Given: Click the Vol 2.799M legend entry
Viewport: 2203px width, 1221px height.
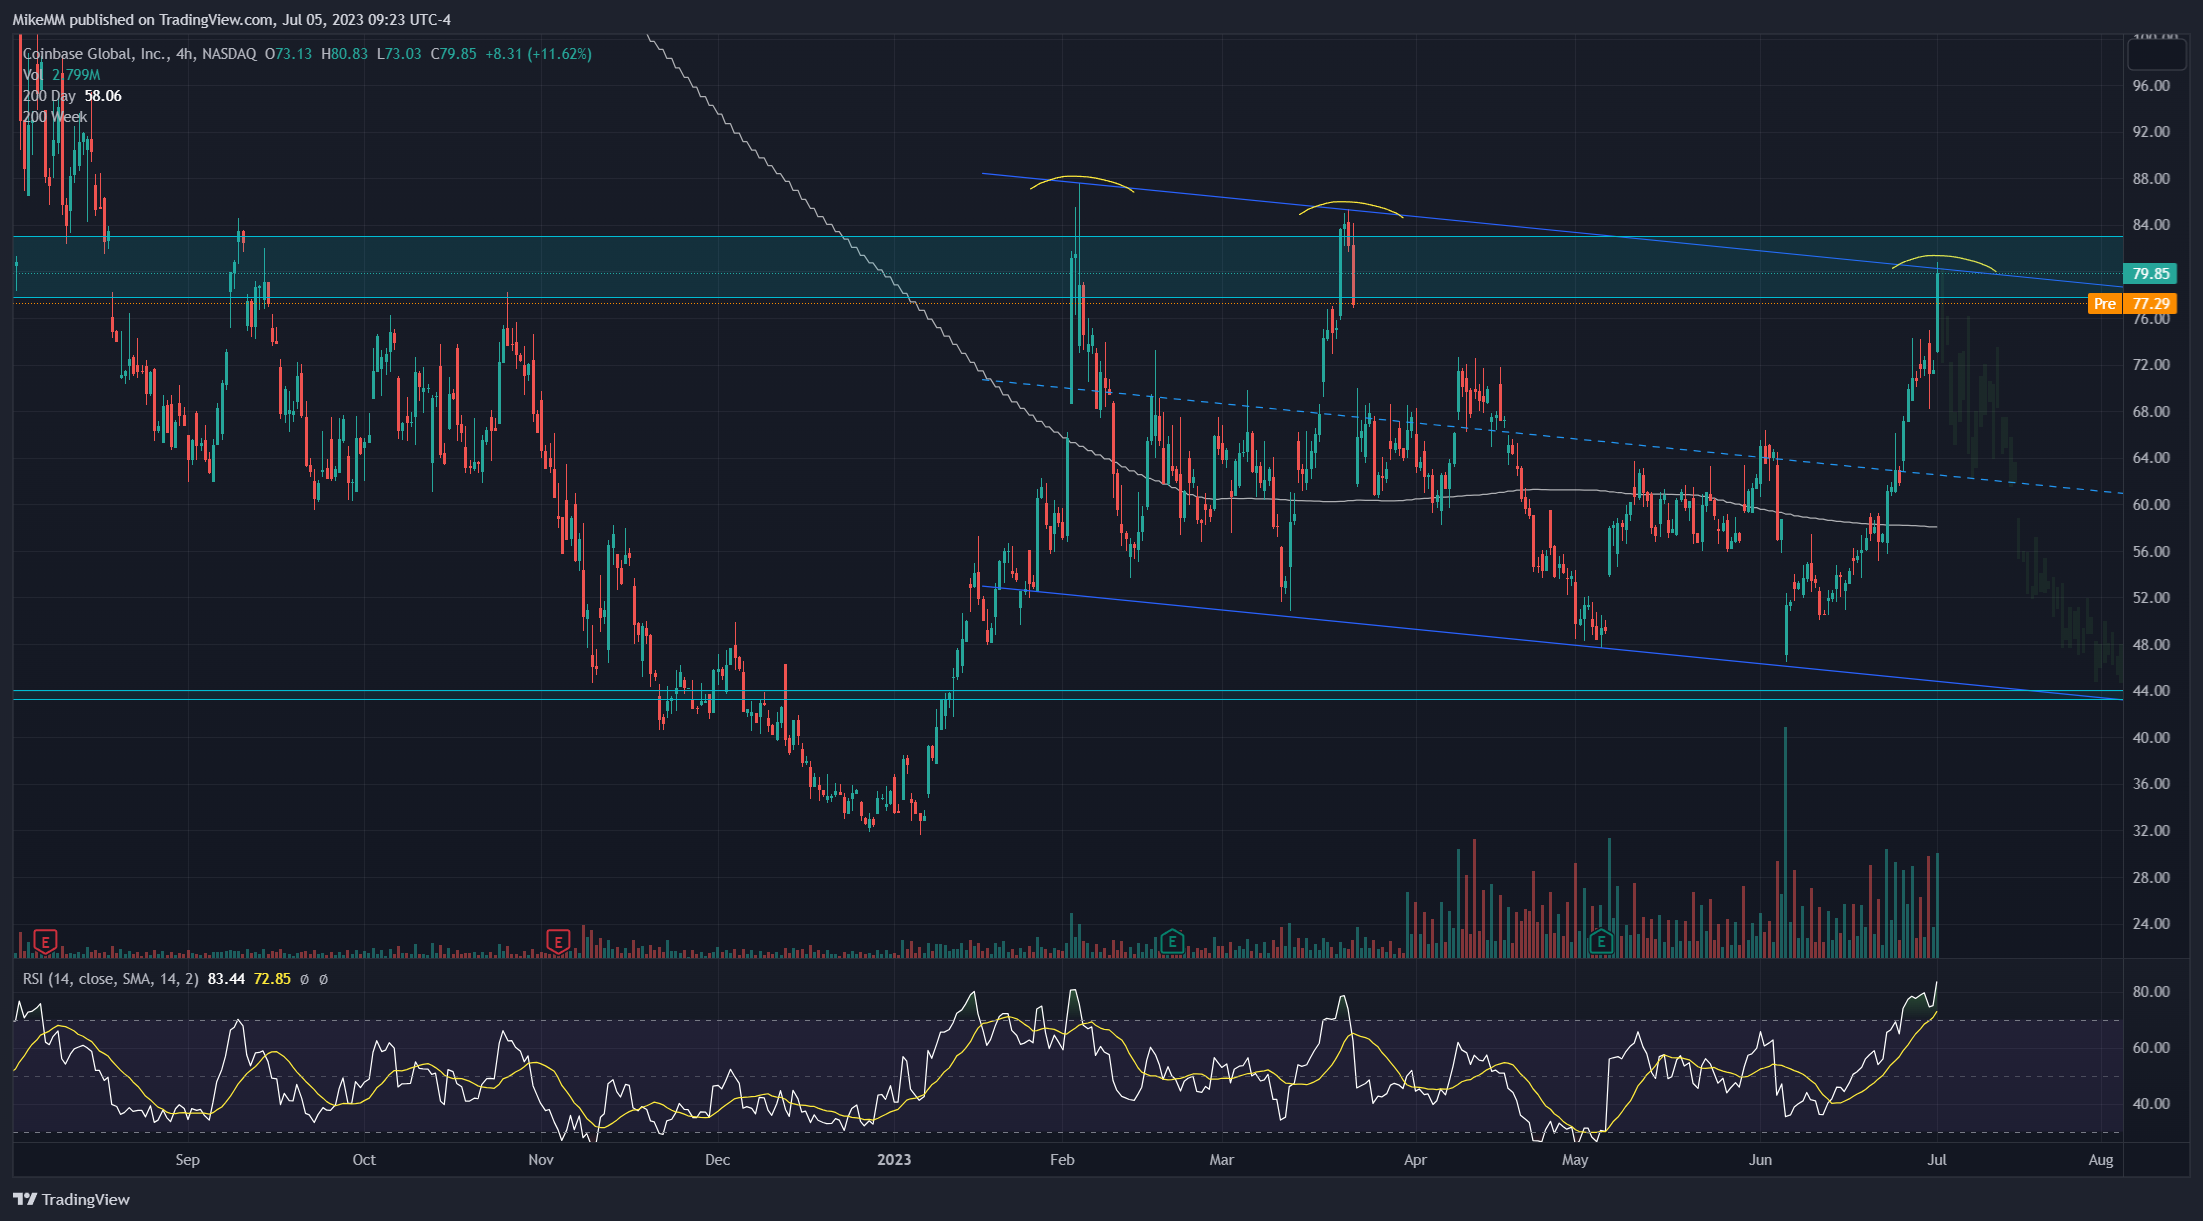Looking at the screenshot, I should (61, 75).
